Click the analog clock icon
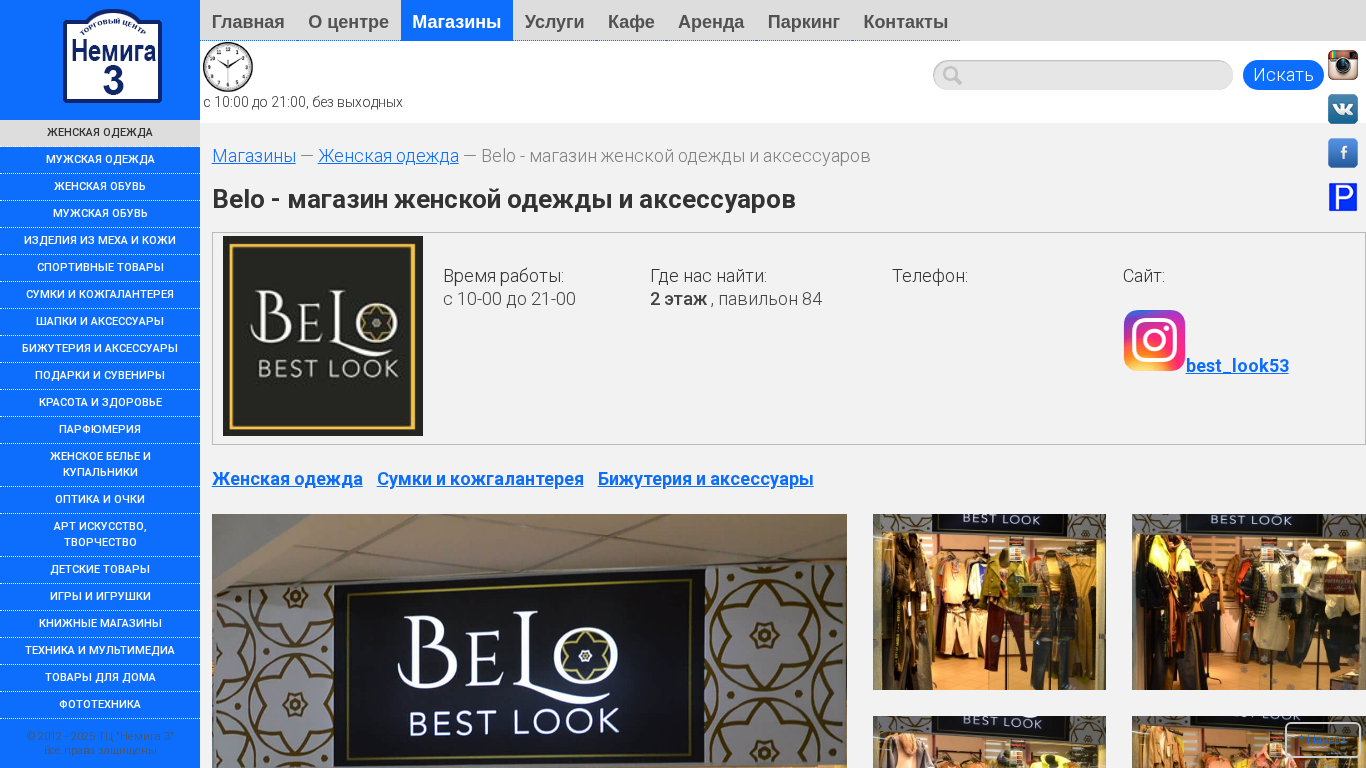Image resolution: width=1366 pixels, height=768 pixels. 228,67
